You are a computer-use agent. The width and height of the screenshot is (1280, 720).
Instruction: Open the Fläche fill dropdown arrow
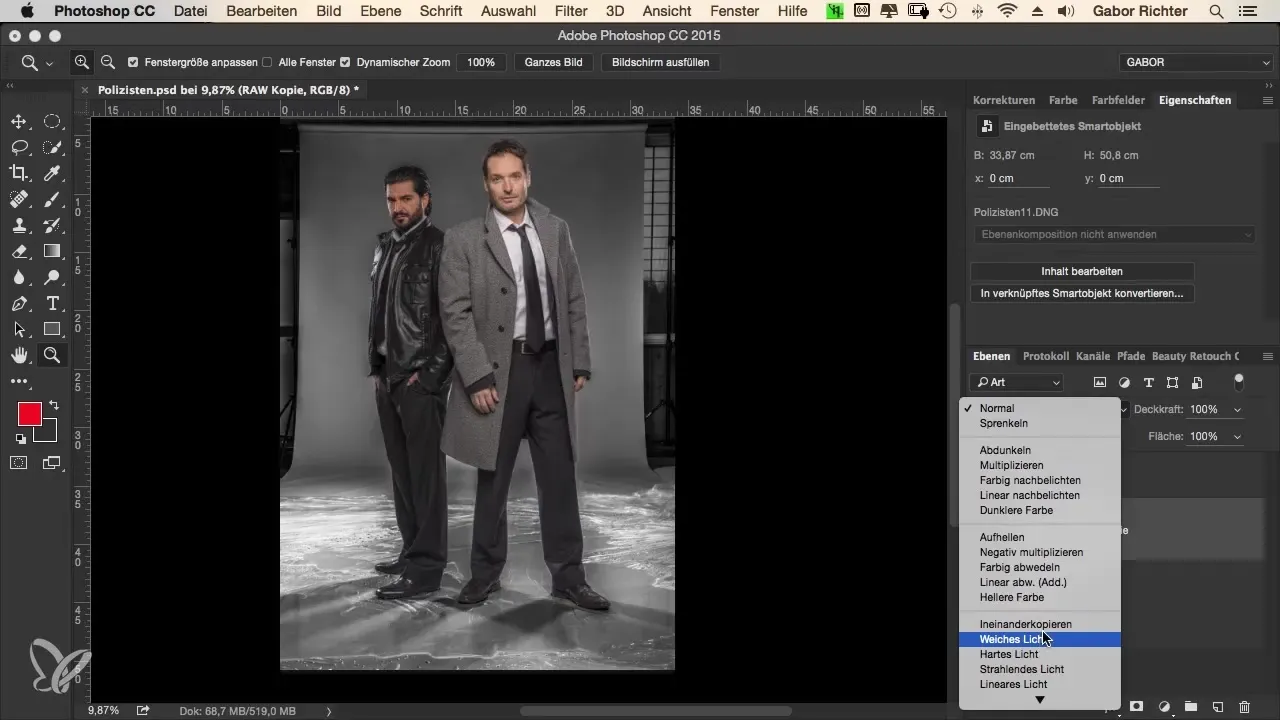coord(1238,437)
